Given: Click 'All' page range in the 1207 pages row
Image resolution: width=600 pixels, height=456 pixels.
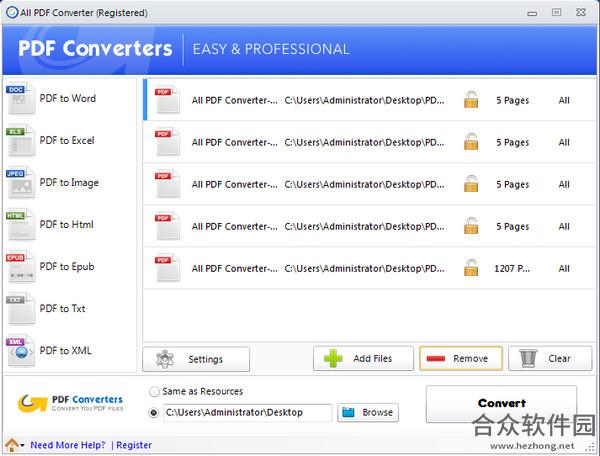Looking at the screenshot, I should pyautogui.click(x=564, y=269).
